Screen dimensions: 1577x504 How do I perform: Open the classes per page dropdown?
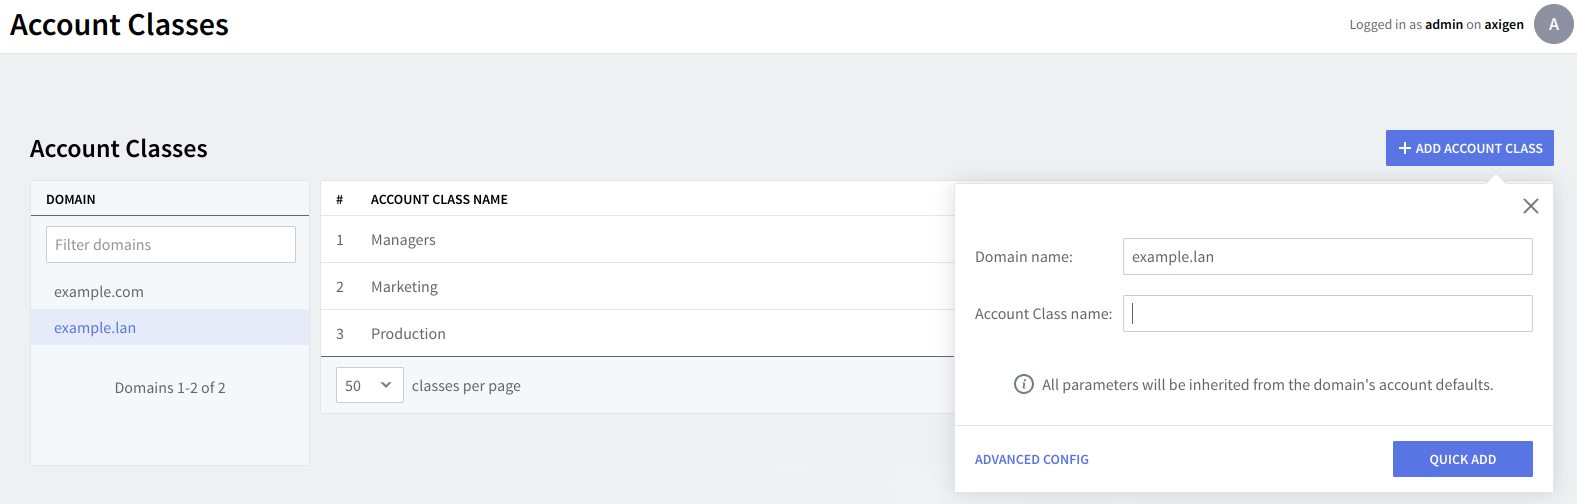(x=369, y=385)
